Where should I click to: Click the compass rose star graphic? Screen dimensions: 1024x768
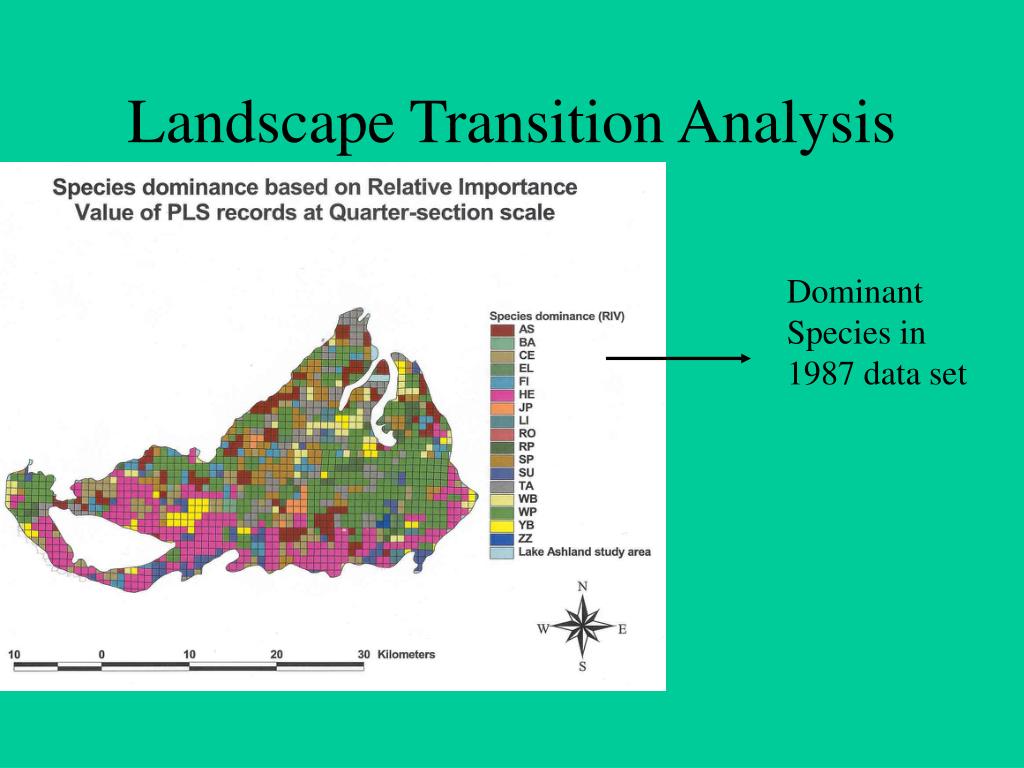tap(583, 628)
